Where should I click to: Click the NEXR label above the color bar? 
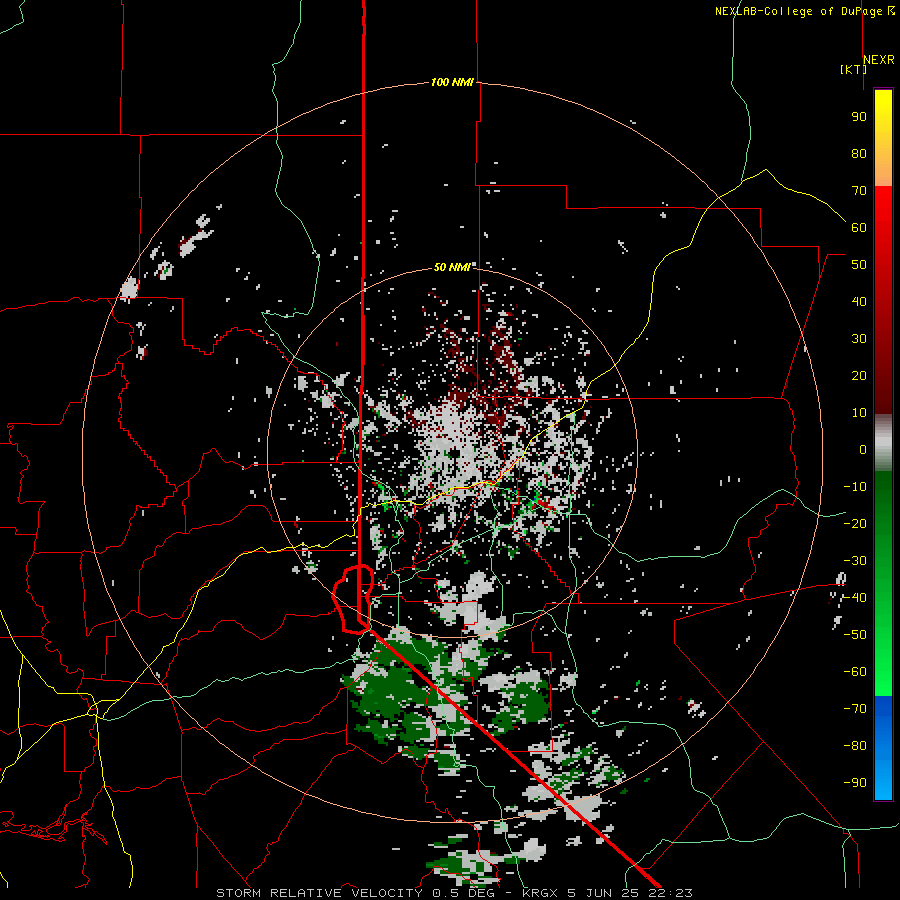(879, 60)
